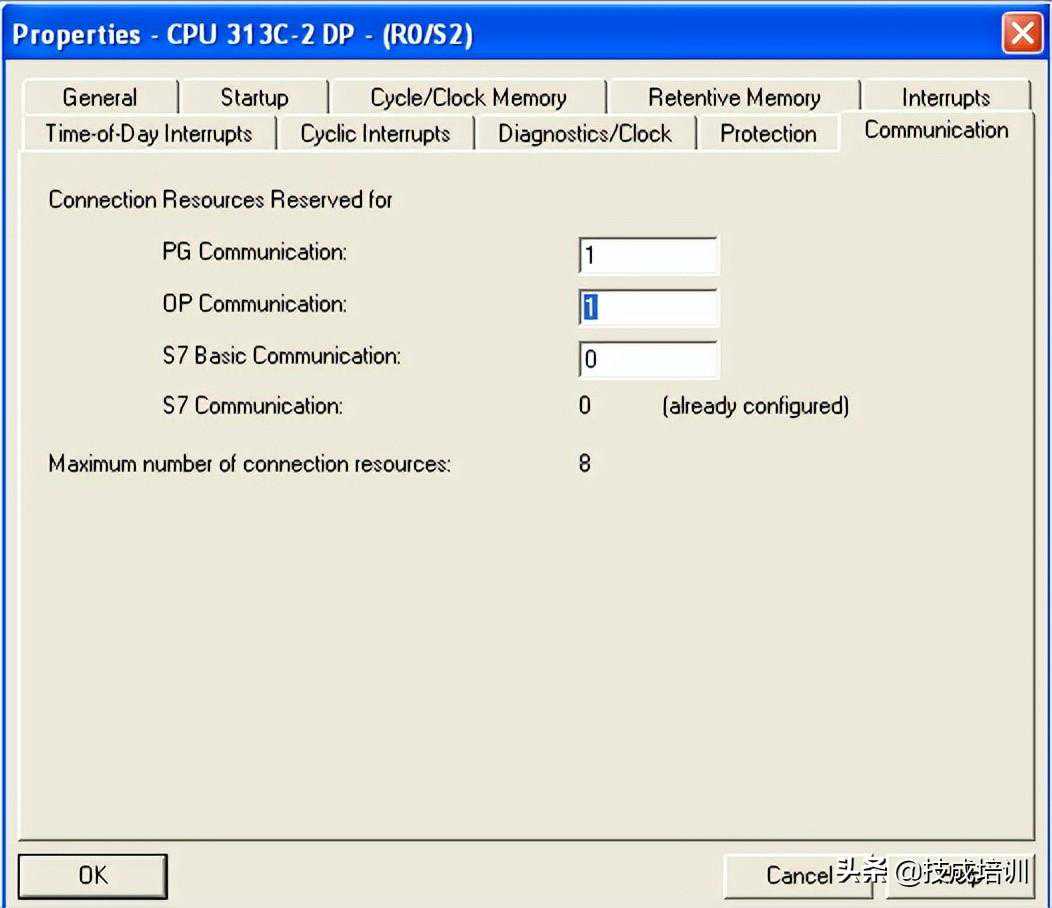
Task: Select the Communication tab
Action: pyautogui.click(x=936, y=130)
